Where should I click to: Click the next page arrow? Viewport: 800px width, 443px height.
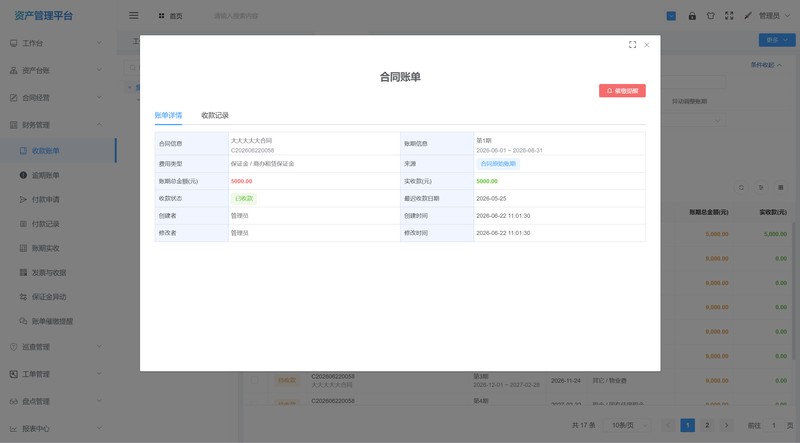727,425
